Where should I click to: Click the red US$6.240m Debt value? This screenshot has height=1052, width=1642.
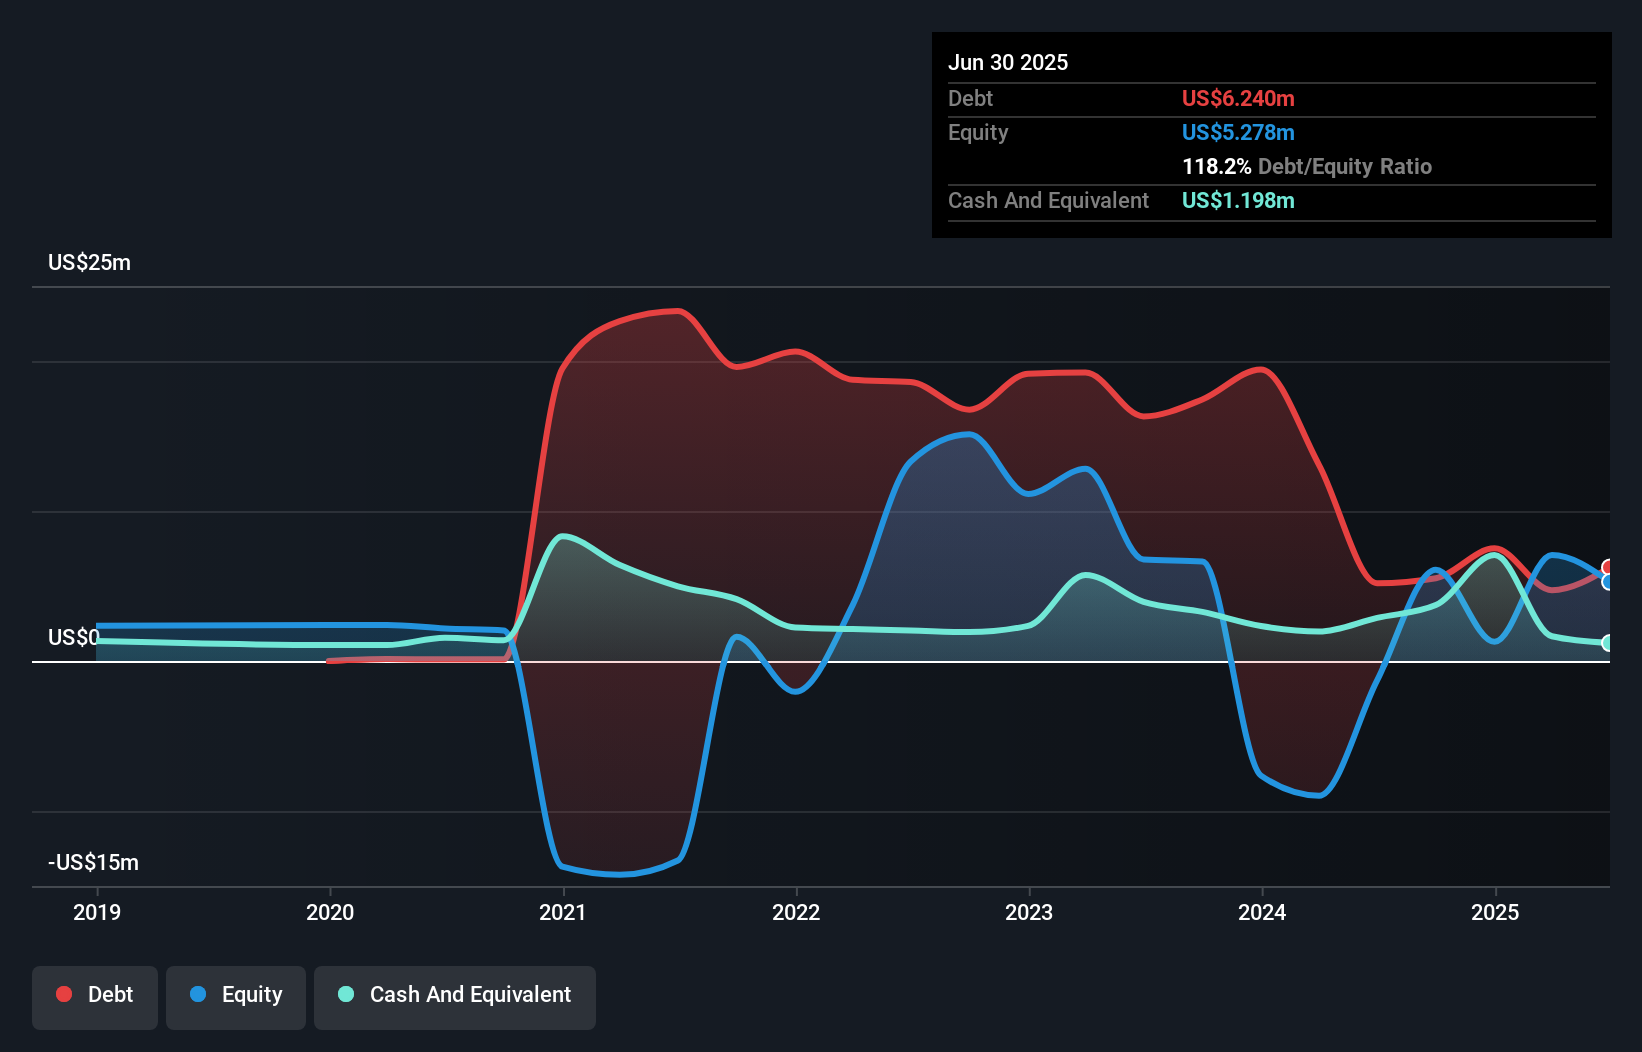click(1238, 98)
